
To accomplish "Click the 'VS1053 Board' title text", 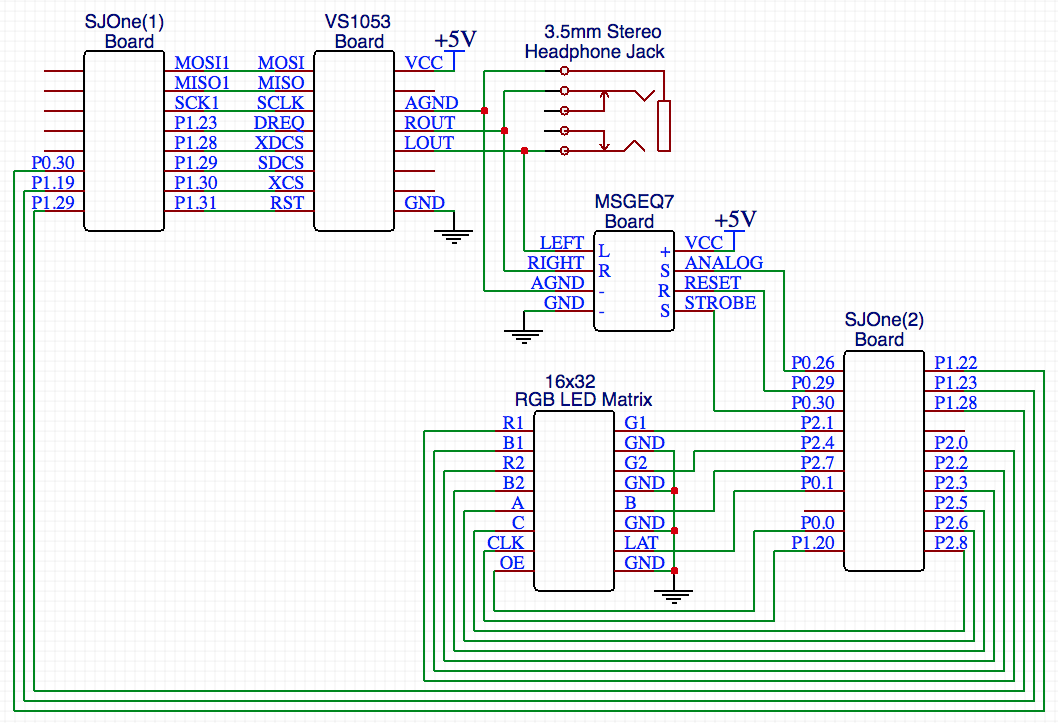I will click(x=358, y=31).
